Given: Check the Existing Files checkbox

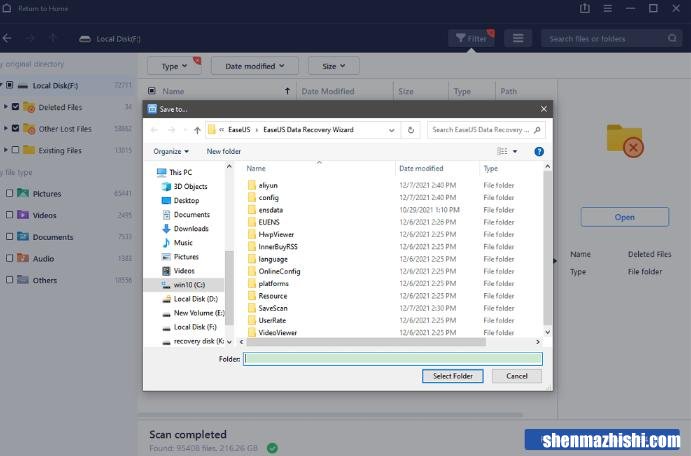Looking at the screenshot, I should (x=15, y=150).
